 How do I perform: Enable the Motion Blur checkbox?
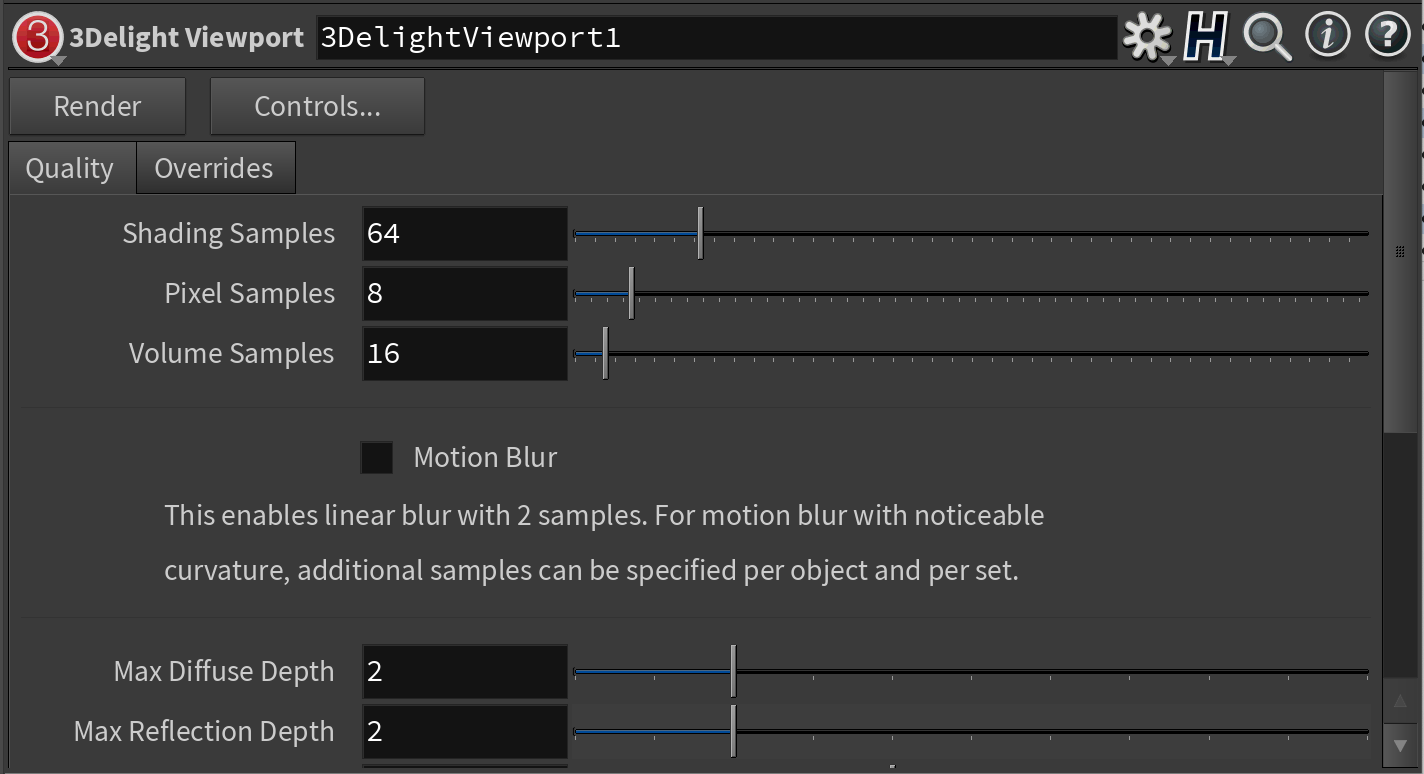(x=377, y=458)
